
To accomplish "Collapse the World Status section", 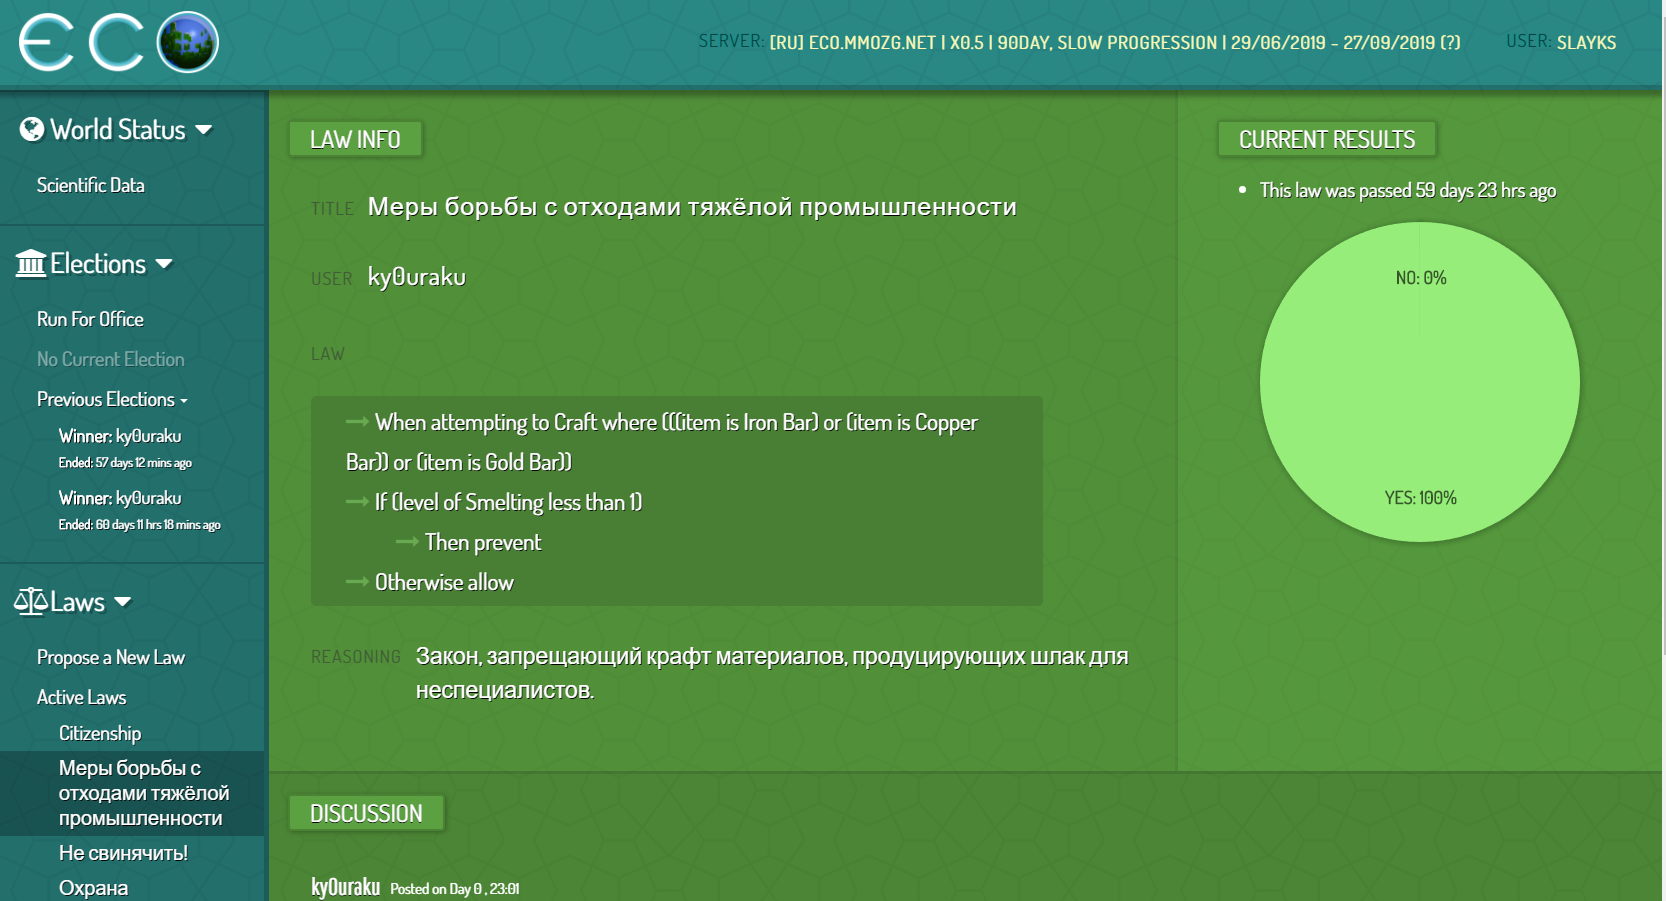I will point(206,129).
